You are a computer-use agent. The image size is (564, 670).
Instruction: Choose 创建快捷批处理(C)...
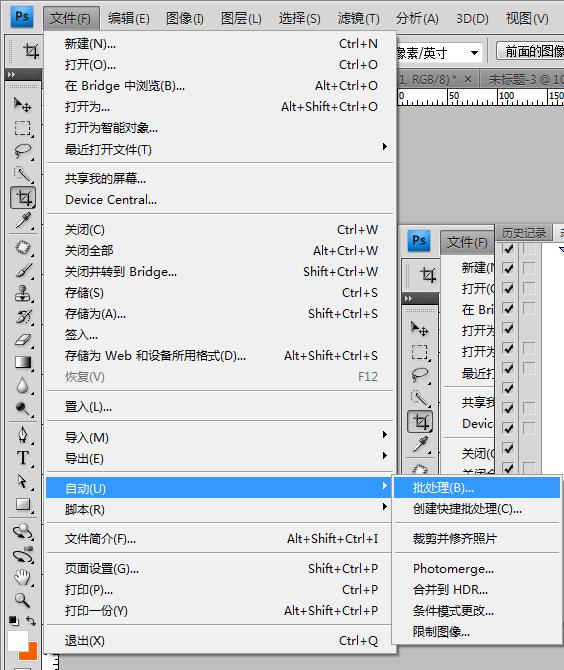point(477,509)
